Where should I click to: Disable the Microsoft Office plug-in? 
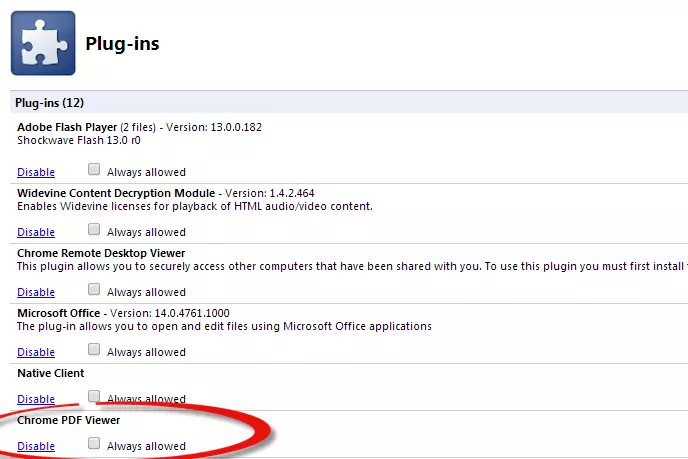(x=36, y=352)
